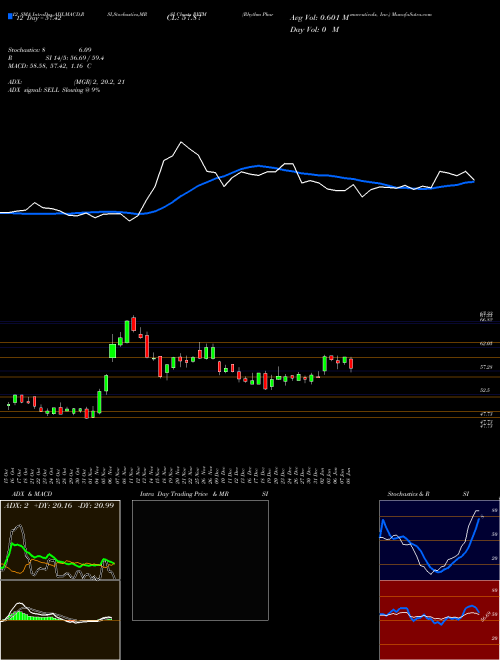500x660 pixels.
Task: Click the 62.03 price axis label
Action: click(x=487, y=343)
